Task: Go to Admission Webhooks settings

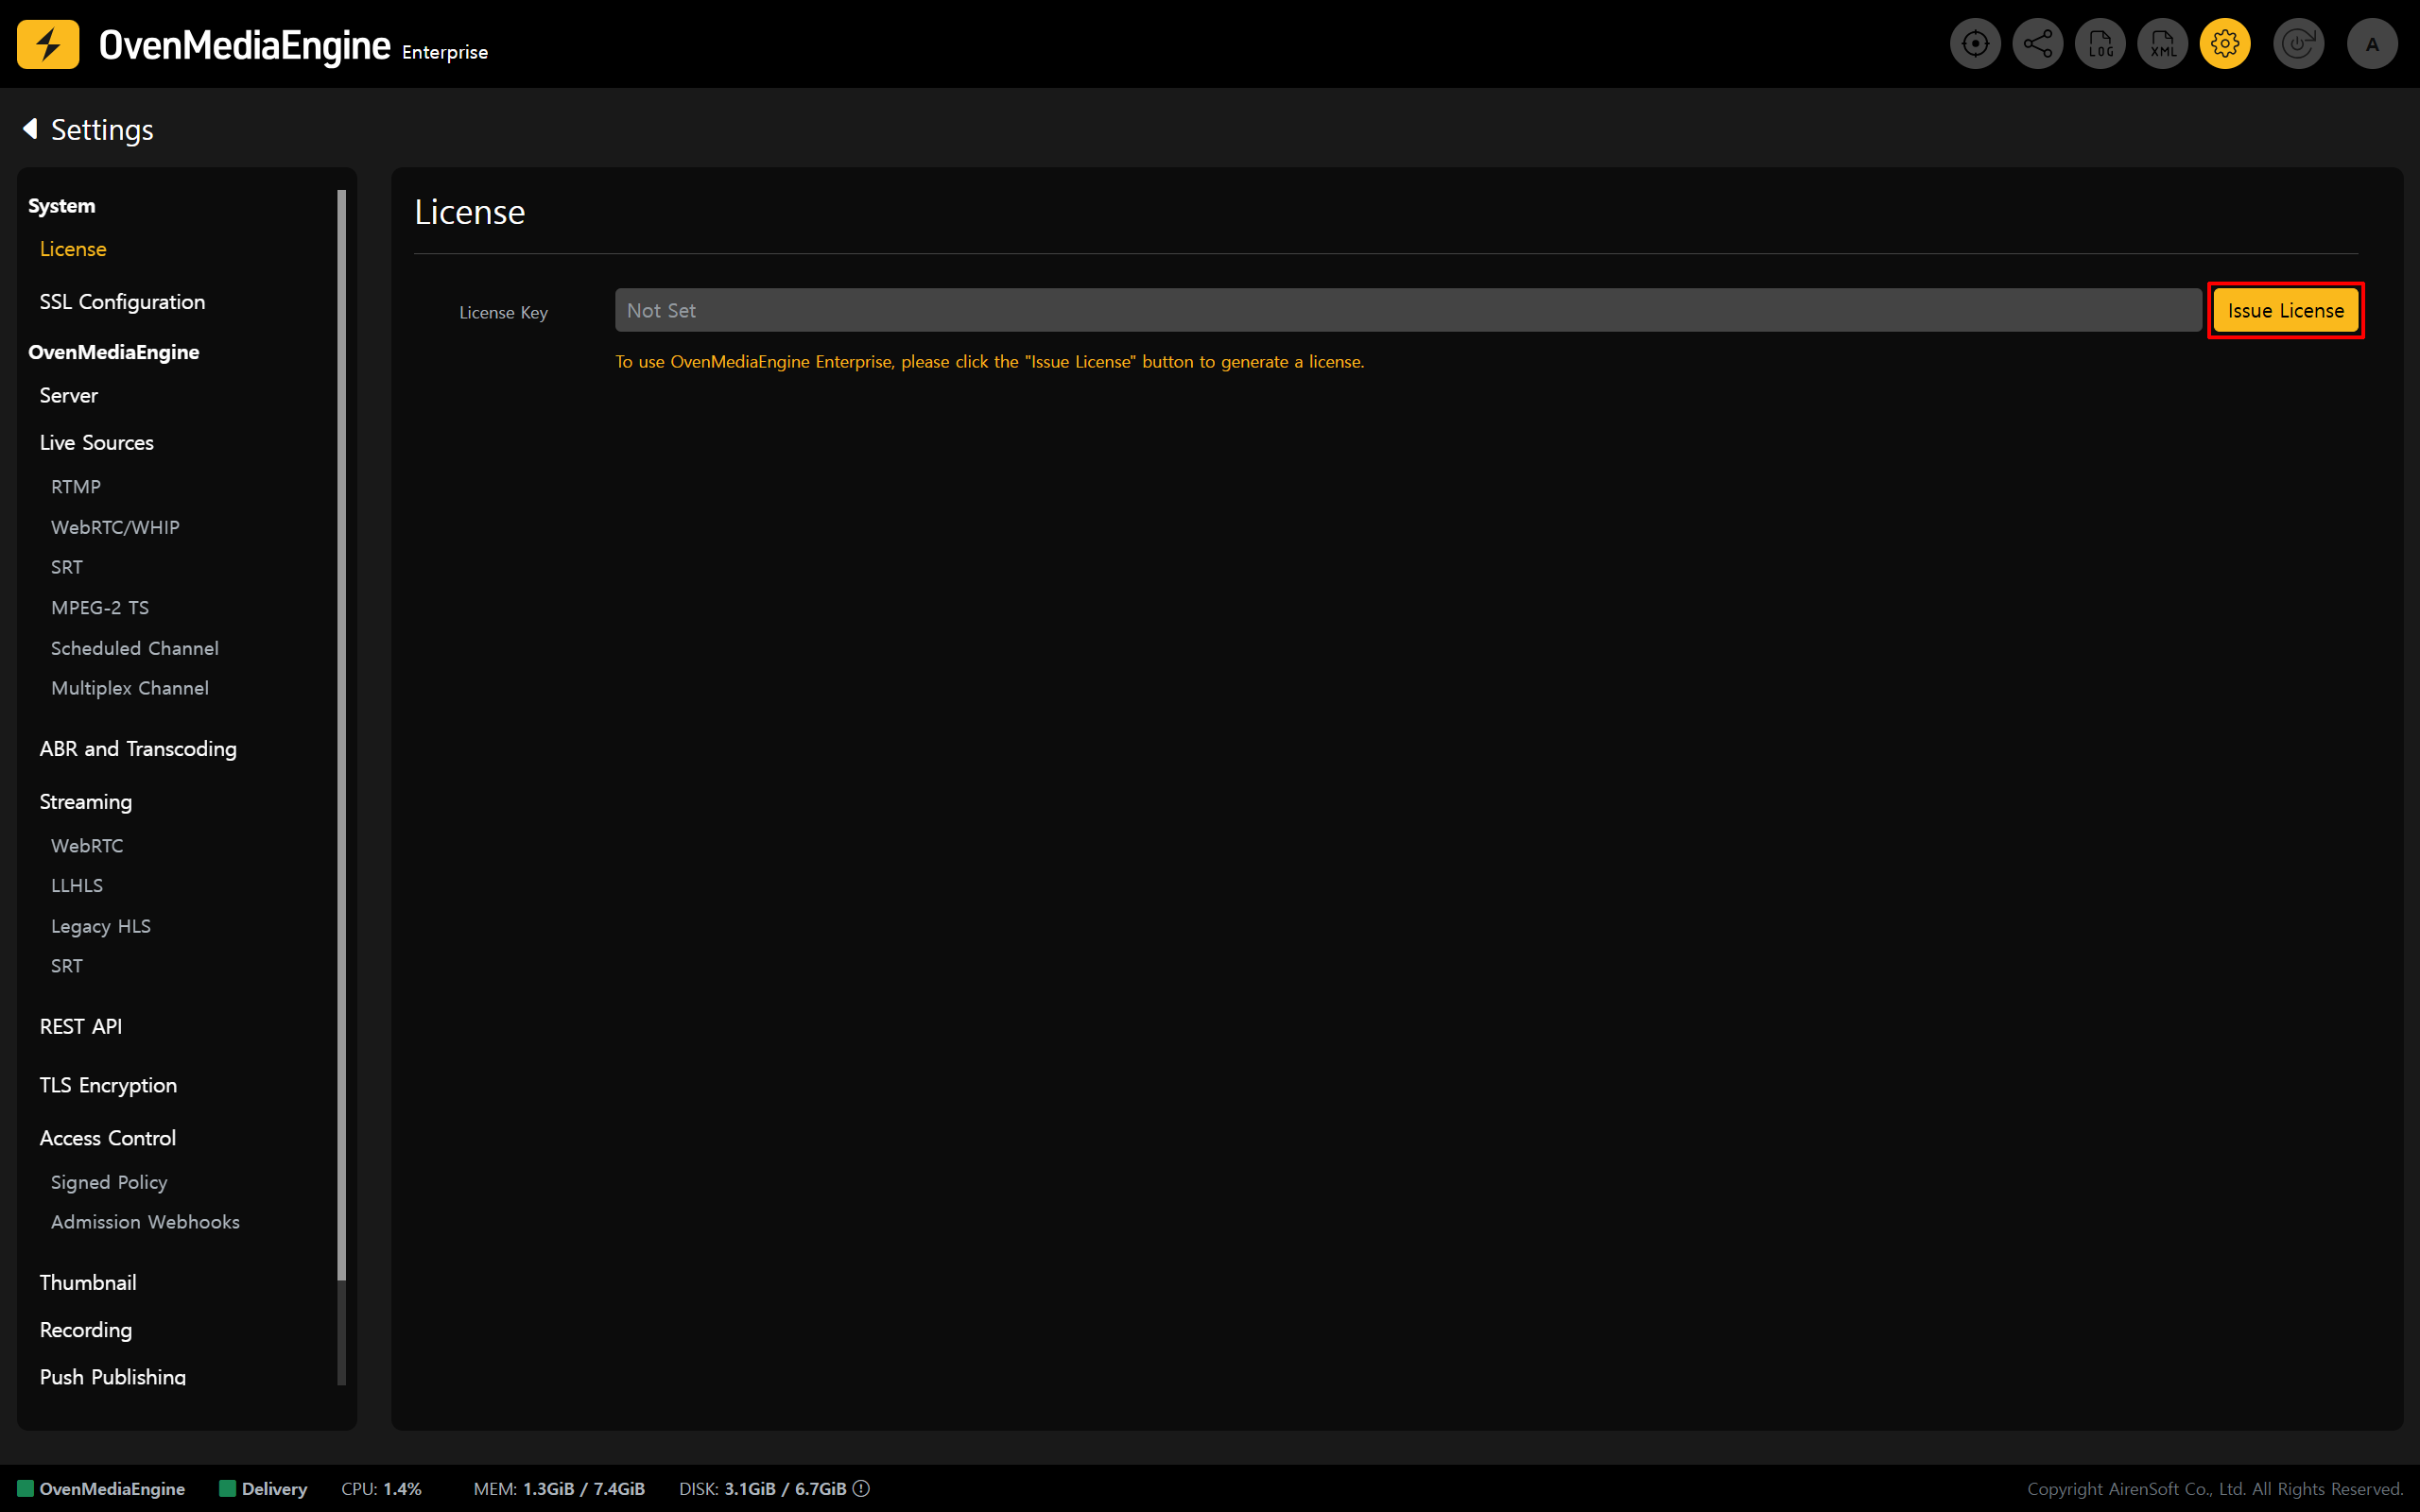Action: pyautogui.click(x=145, y=1222)
